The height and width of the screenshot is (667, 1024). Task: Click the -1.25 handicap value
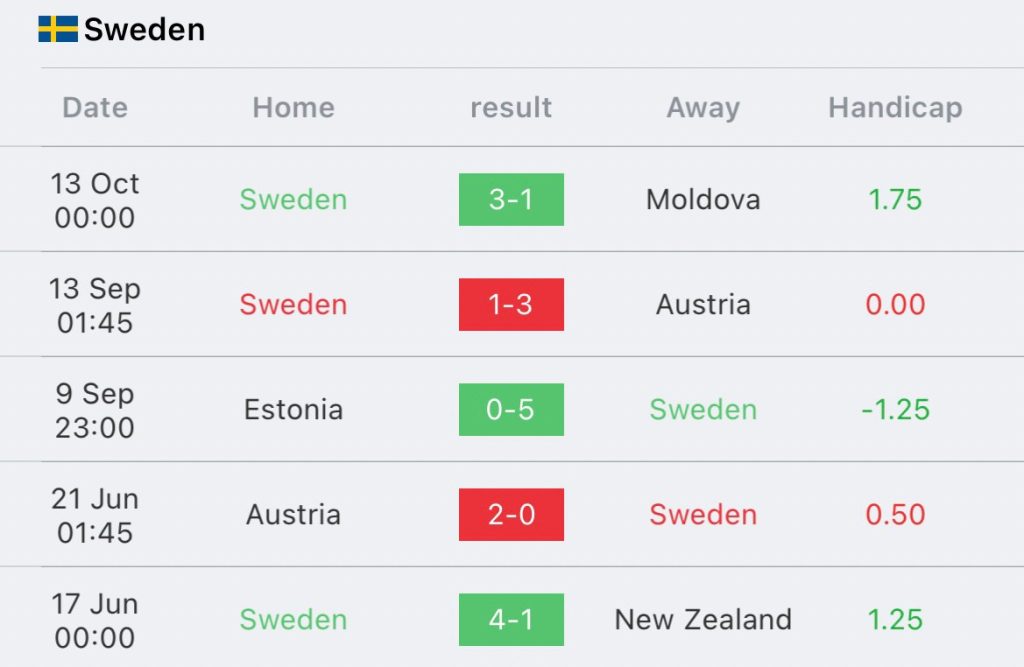pyautogui.click(x=895, y=410)
